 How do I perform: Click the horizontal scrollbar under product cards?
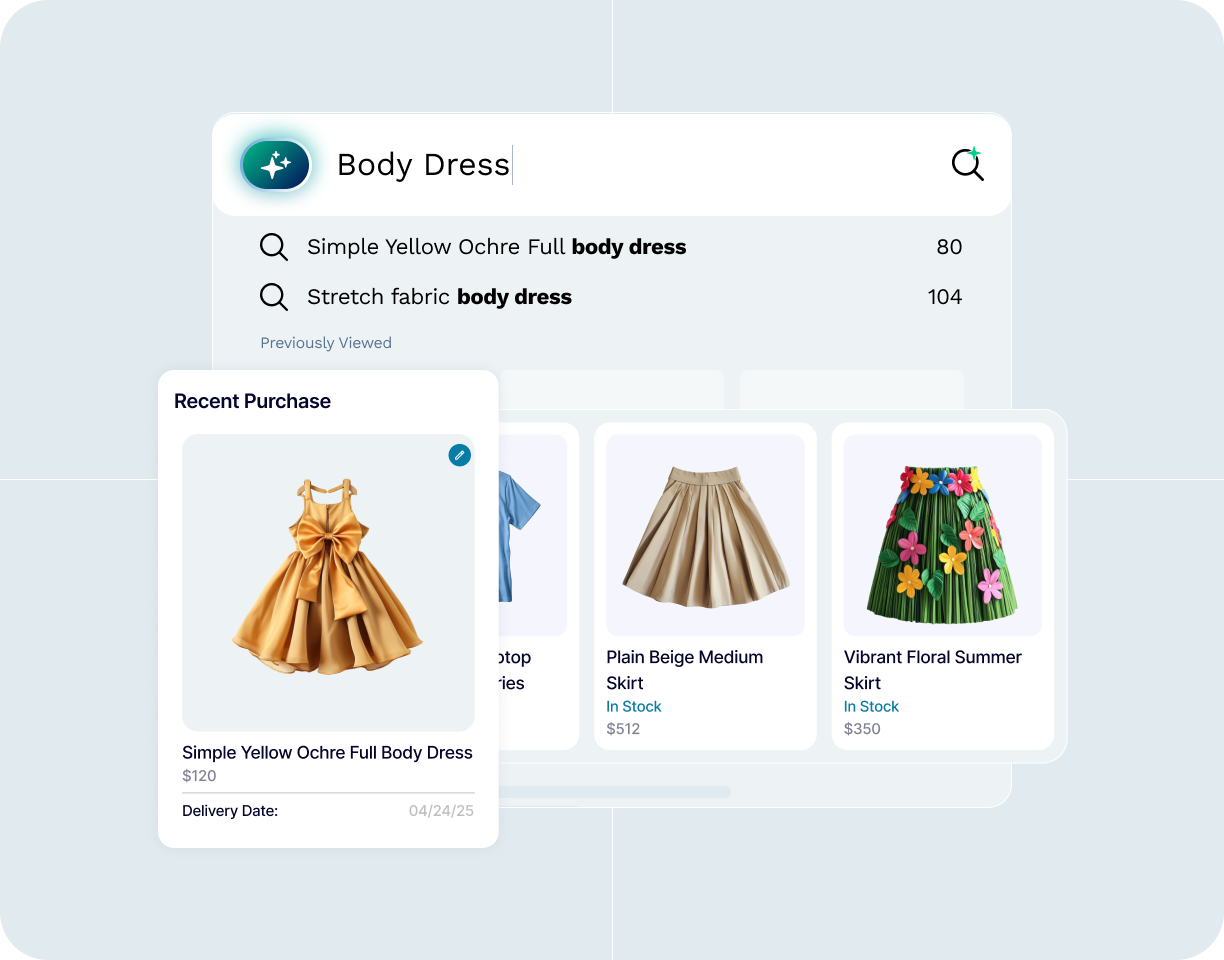click(614, 792)
